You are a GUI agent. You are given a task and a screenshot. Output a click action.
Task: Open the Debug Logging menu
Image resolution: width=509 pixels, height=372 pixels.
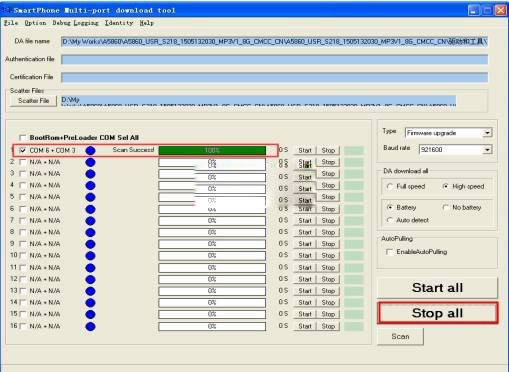click(x=75, y=23)
